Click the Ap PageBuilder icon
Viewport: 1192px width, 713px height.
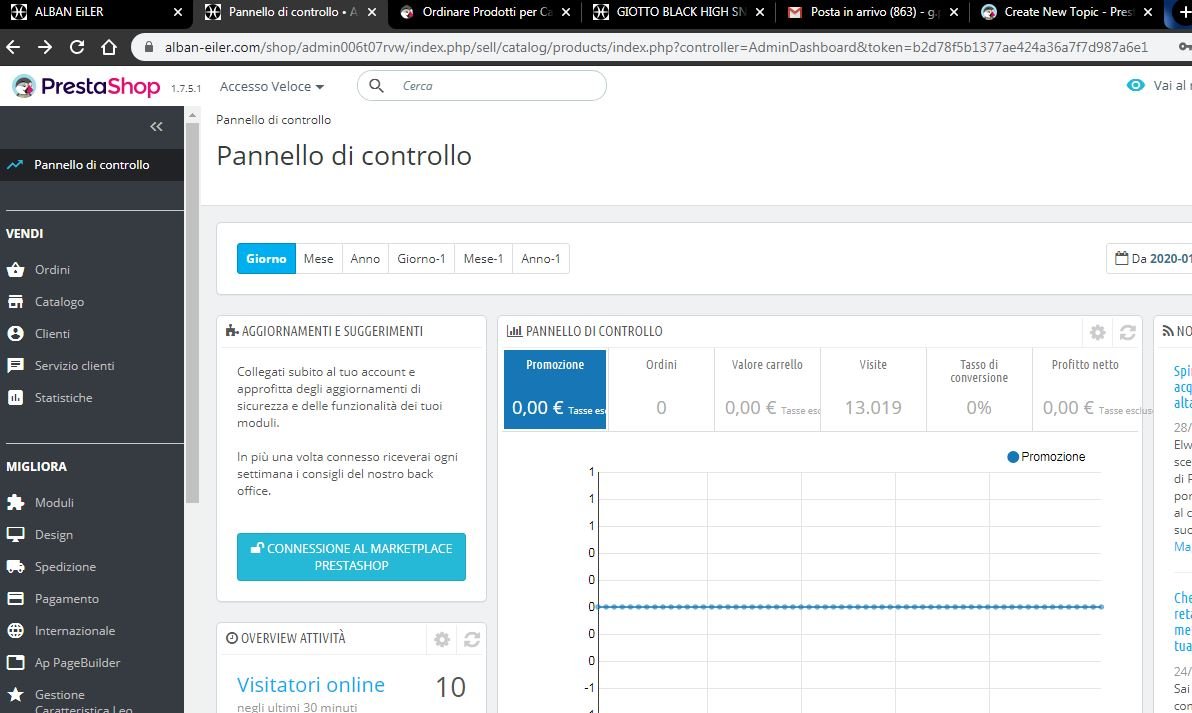15,662
